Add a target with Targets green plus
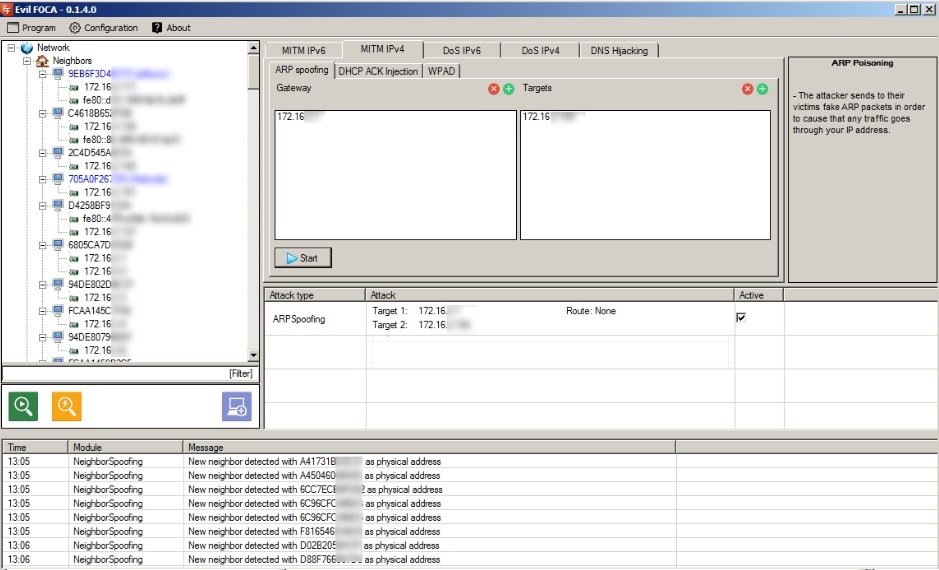This screenshot has height=570, width=939. click(x=762, y=89)
